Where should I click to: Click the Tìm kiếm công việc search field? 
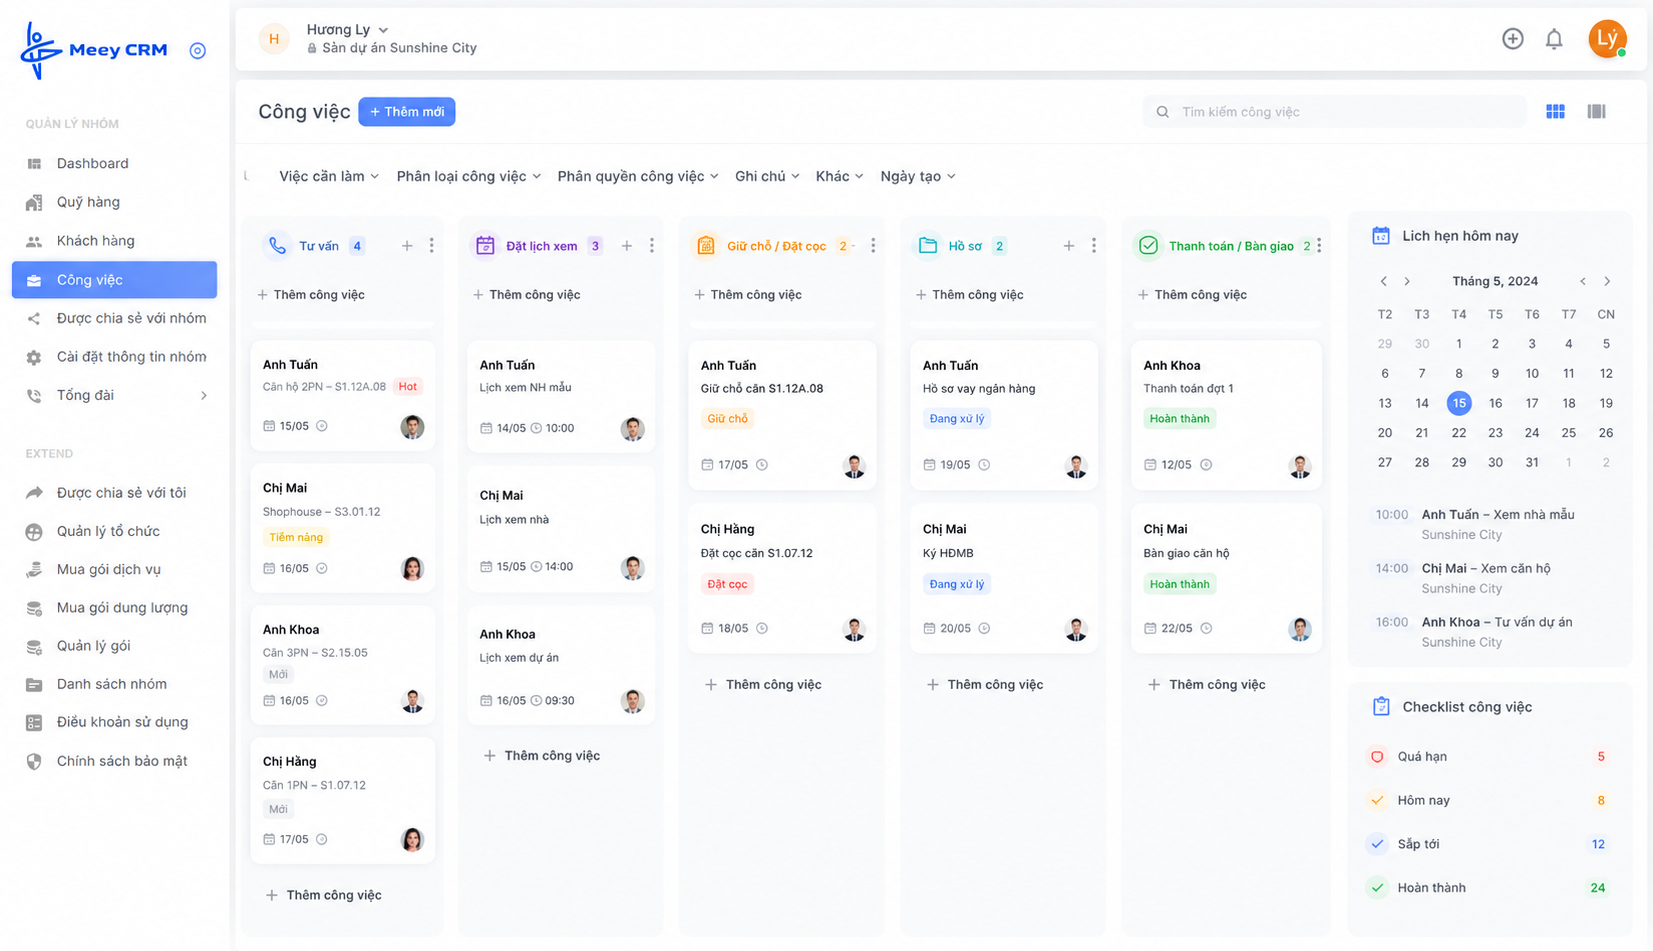1334,112
